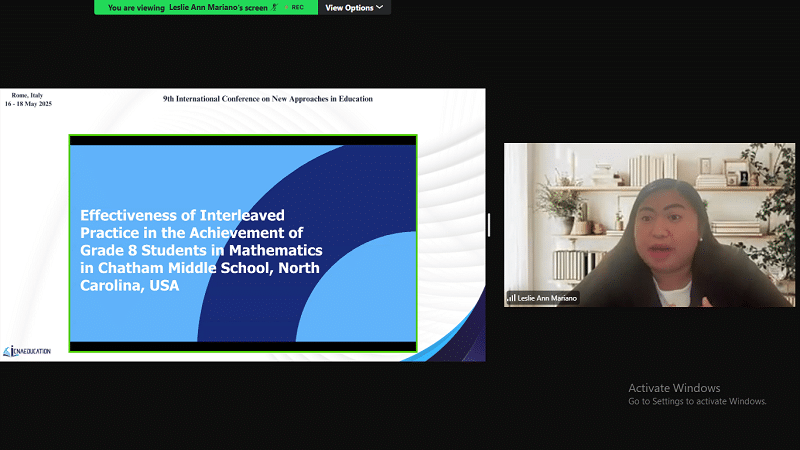Click the signal strength icon beside speaker name
This screenshot has width=800, height=450.
click(511, 298)
